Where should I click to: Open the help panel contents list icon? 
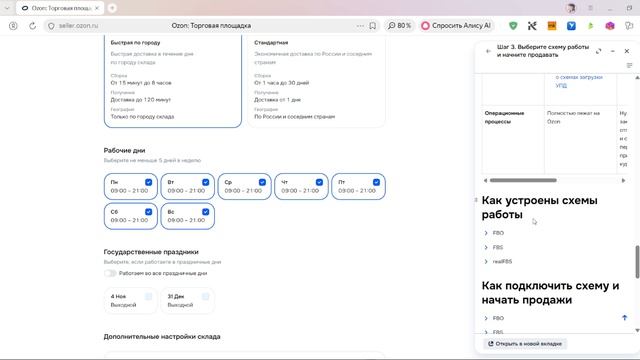pos(629,65)
